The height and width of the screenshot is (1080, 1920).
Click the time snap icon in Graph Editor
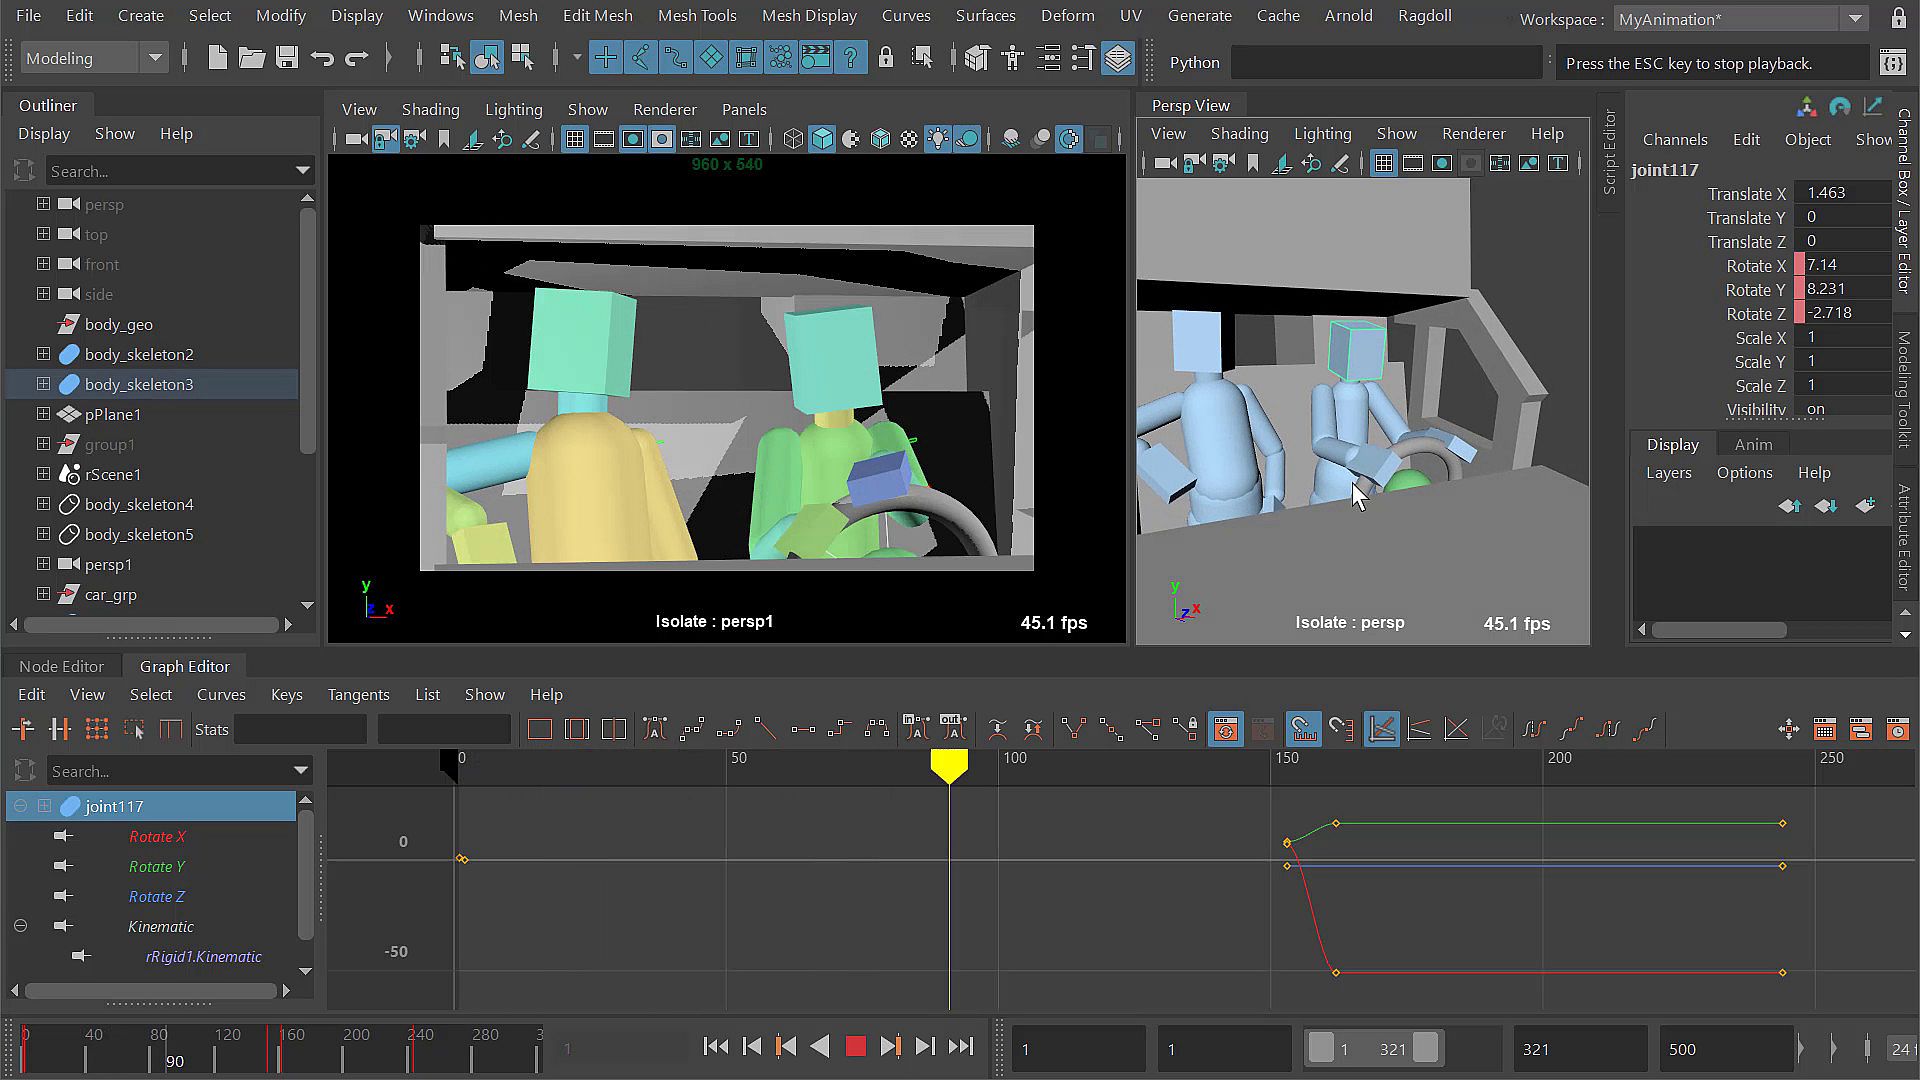point(1304,730)
